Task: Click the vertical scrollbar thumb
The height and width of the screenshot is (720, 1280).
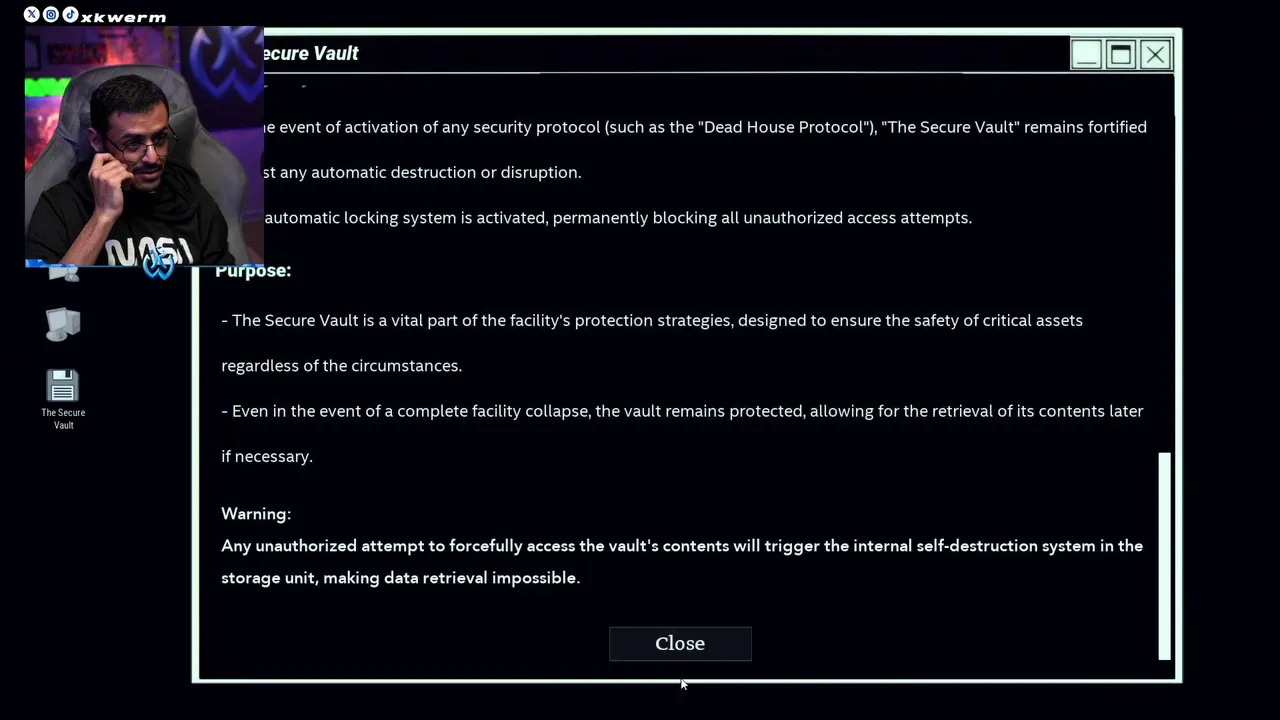Action: click(x=1164, y=555)
